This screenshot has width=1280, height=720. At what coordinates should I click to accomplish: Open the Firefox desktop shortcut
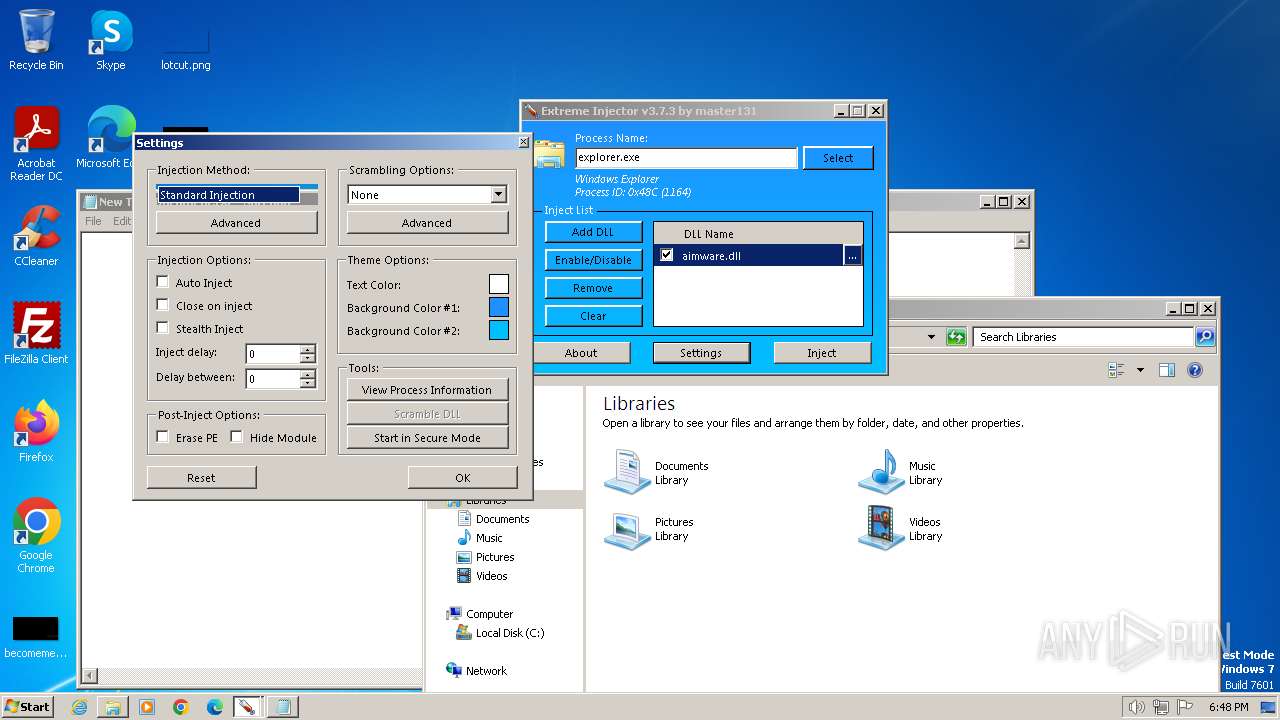tap(36, 432)
